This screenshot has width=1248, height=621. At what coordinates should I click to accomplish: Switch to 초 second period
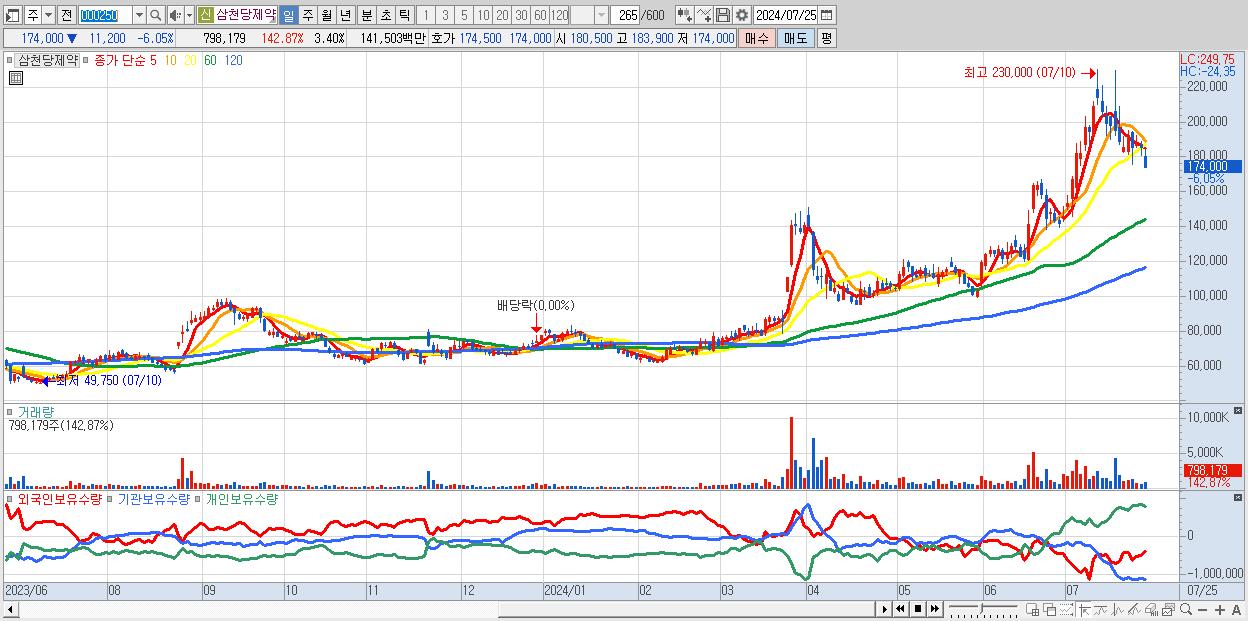[385, 15]
